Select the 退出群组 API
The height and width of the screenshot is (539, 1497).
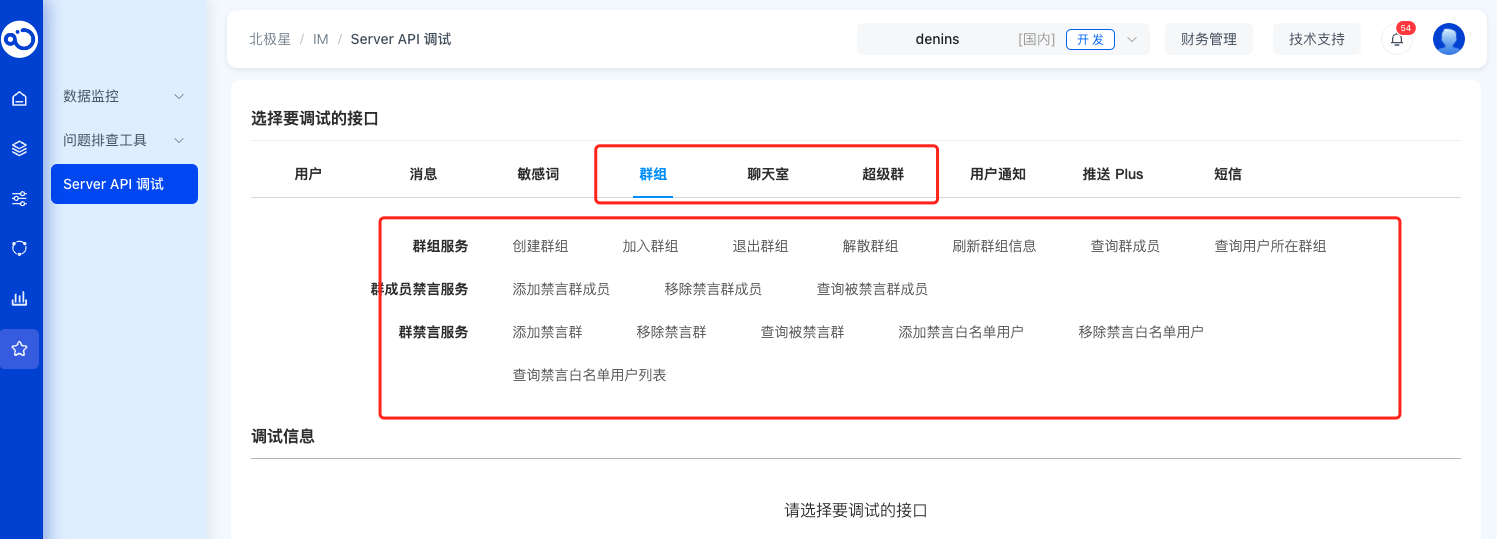tap(761, 246)
